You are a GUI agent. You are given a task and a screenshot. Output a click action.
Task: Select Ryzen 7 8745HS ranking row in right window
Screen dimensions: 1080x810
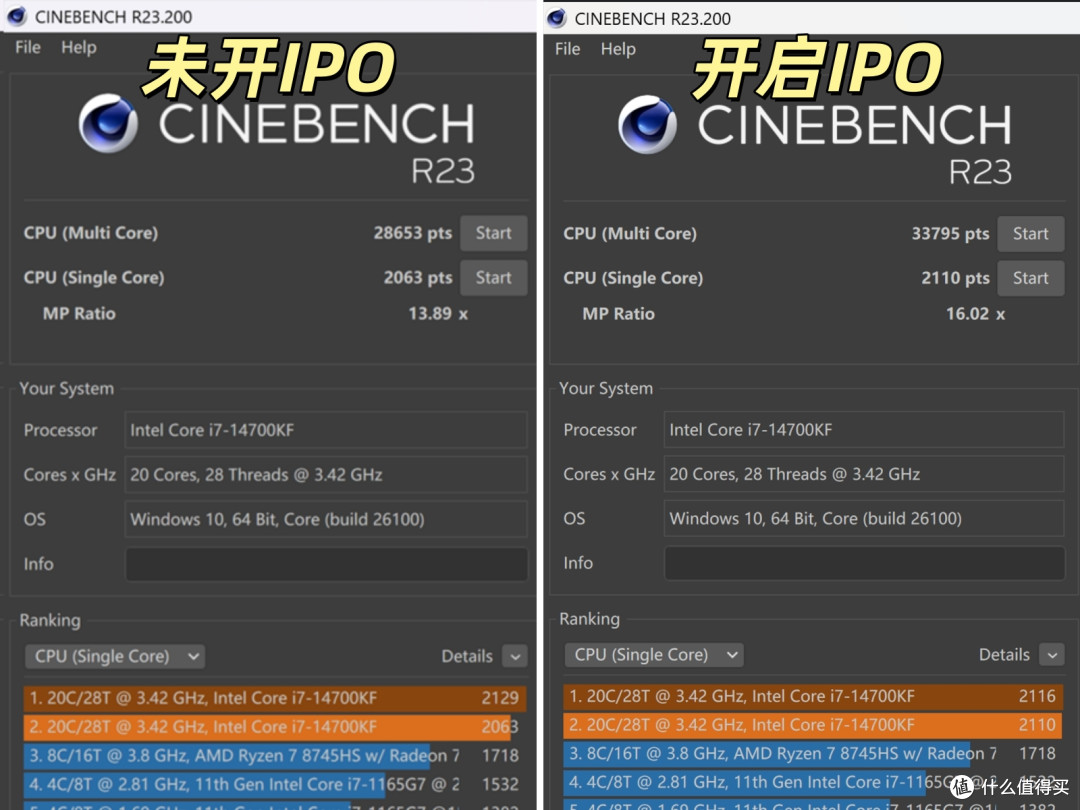[x=813, y=754]
